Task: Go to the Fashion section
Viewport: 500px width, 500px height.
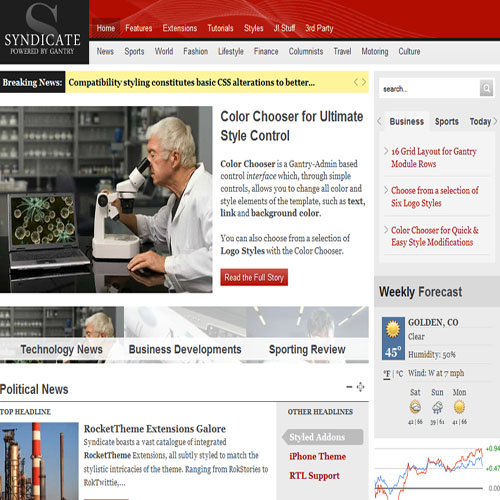Action: pyautogui.click(x=196, y=51)
